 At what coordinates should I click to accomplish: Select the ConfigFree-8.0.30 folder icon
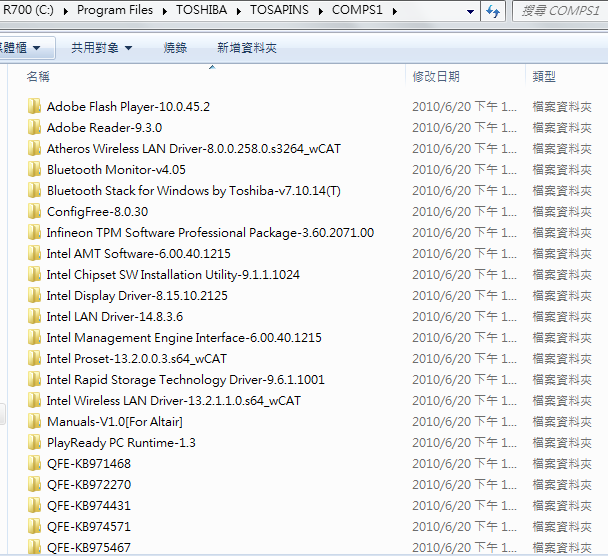(35, 211)
